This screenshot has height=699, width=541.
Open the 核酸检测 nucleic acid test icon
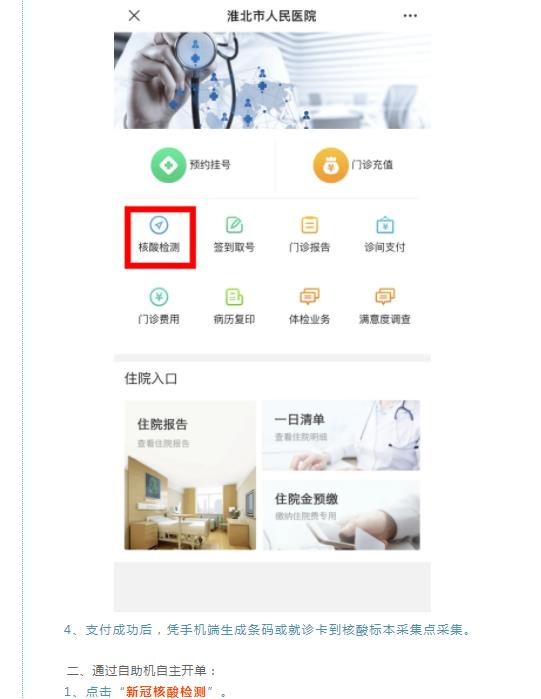tap(159, 235)
